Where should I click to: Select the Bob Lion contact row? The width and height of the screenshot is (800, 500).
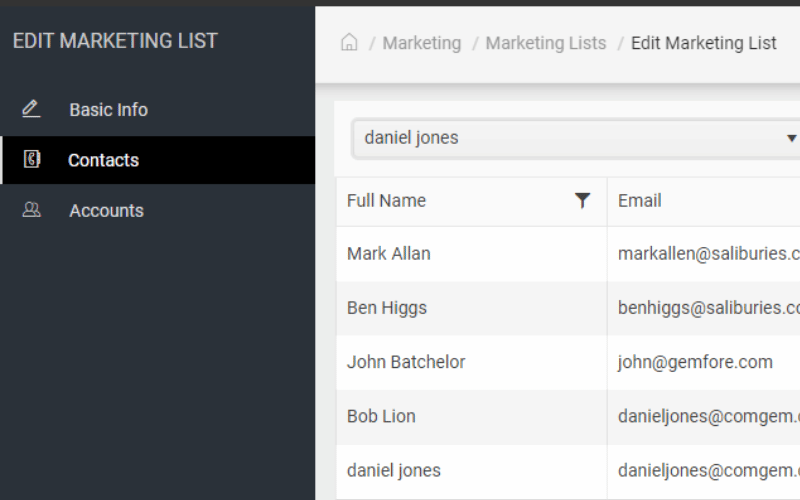(381, 416)
